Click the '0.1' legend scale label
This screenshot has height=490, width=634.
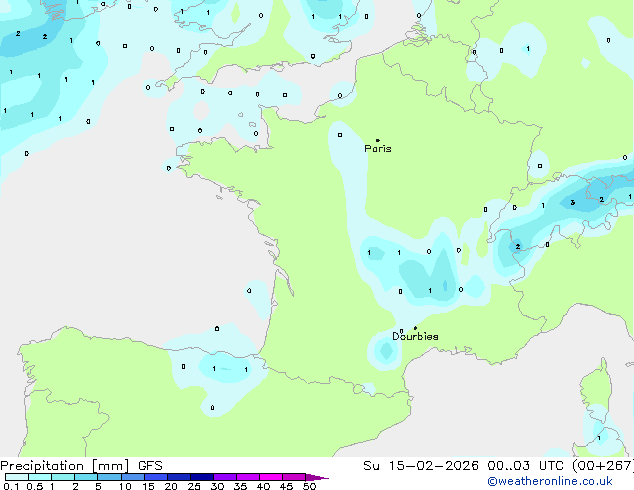click(x=11, y=486)
